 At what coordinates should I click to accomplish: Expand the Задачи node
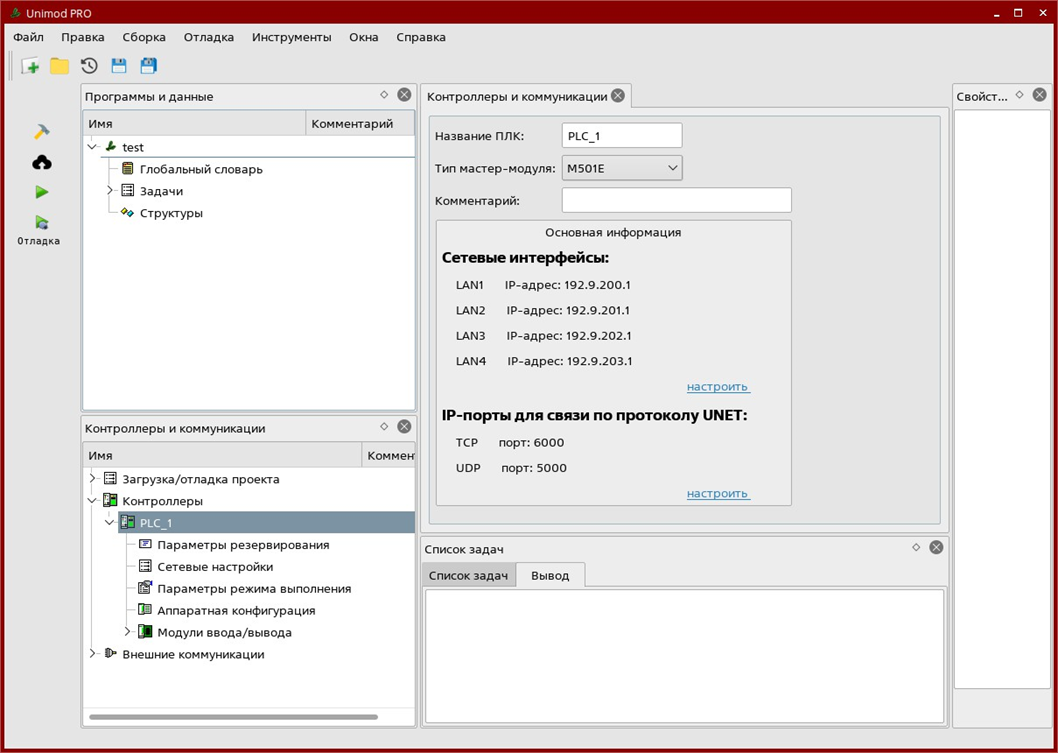(110, 191)
